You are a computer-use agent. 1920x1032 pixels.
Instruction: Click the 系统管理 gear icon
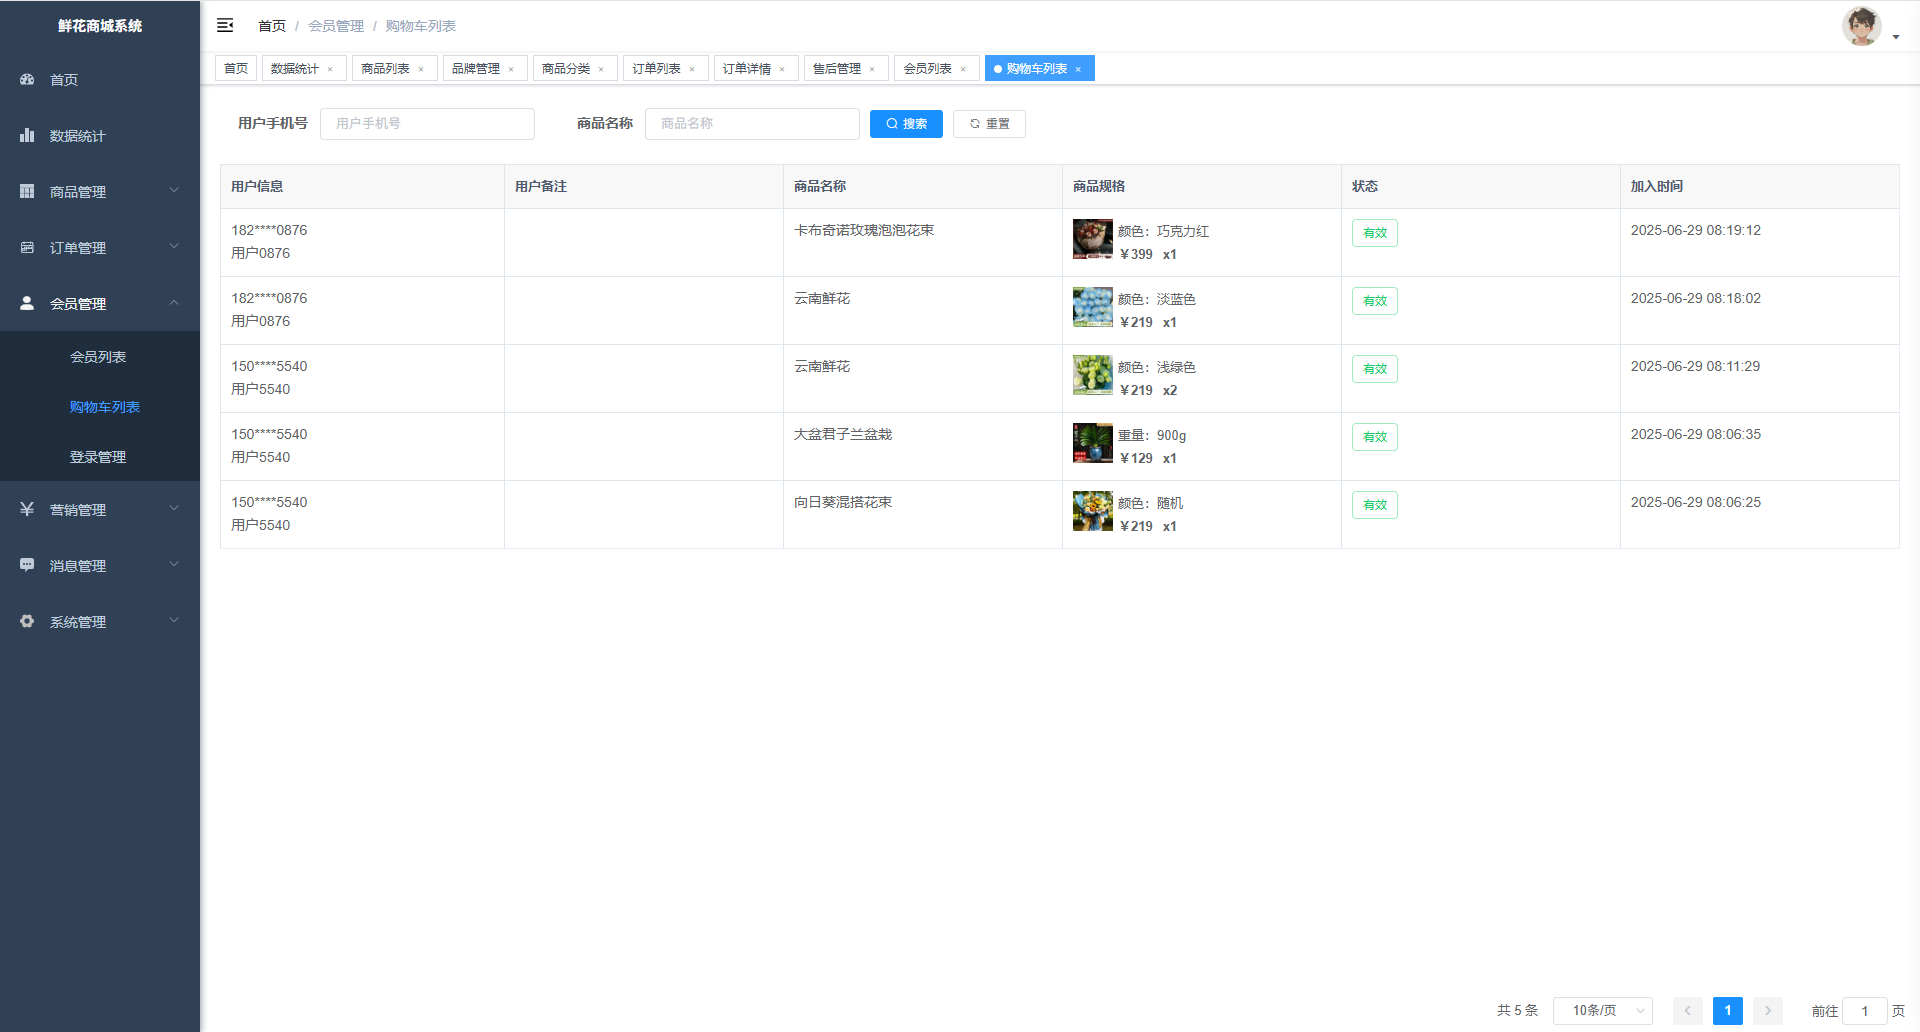[27, 621]
